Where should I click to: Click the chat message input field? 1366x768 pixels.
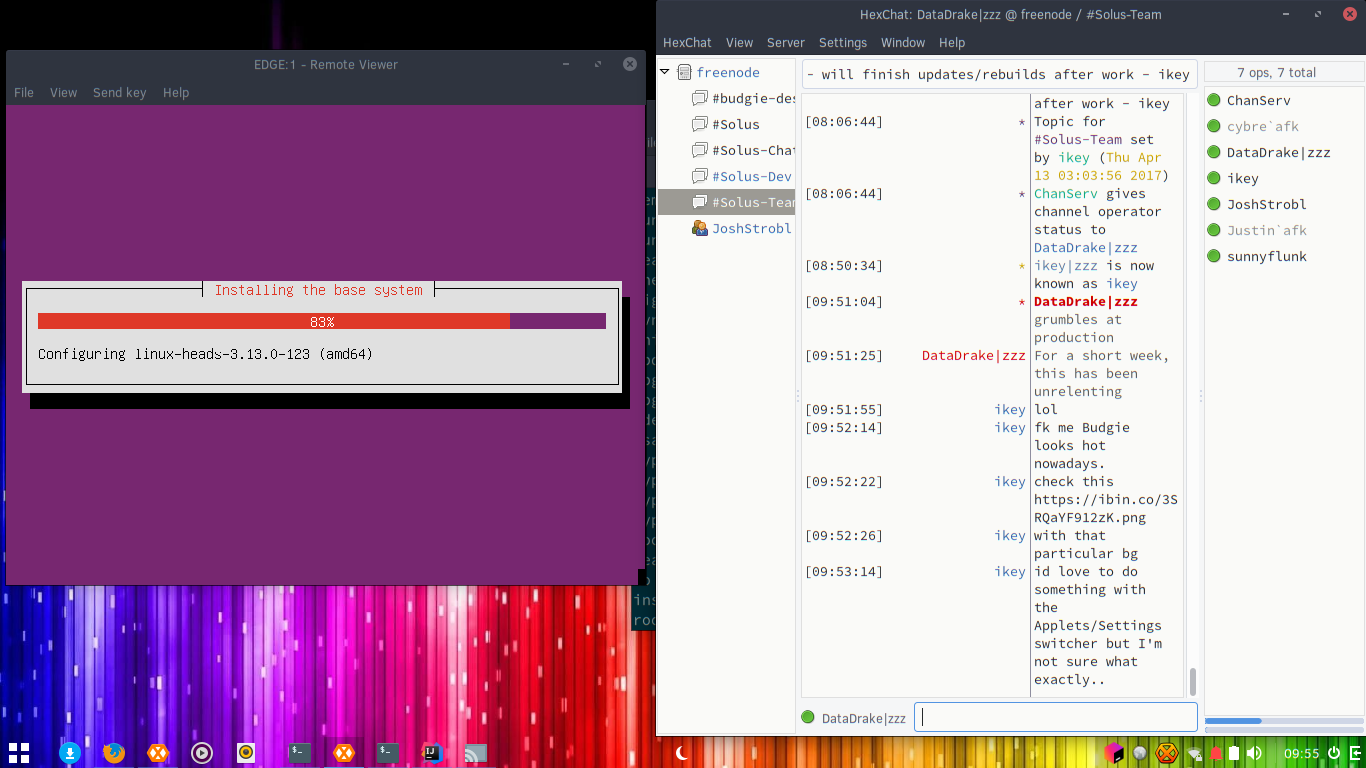click(x=1056, y=717)
